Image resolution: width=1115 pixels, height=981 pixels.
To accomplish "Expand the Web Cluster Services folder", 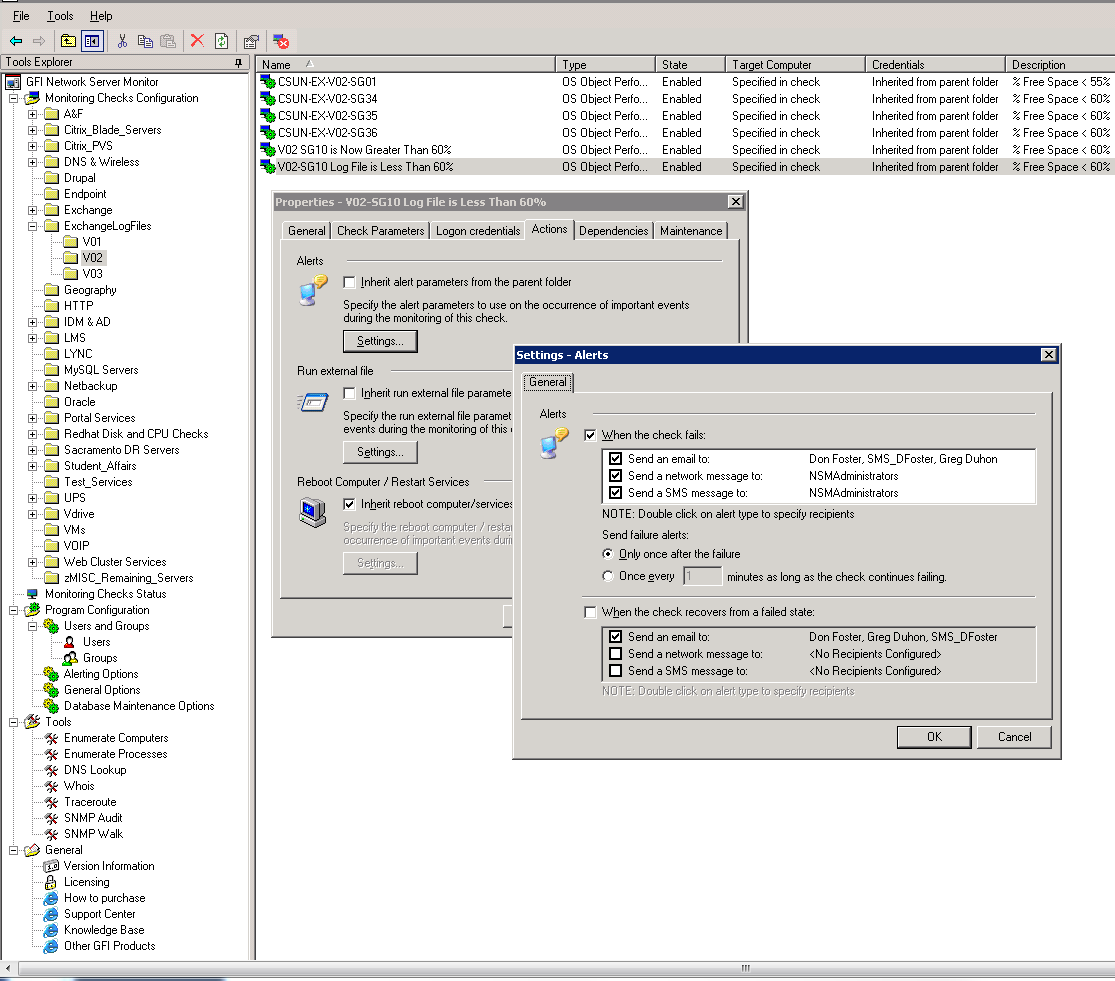I will click(32, 562).
